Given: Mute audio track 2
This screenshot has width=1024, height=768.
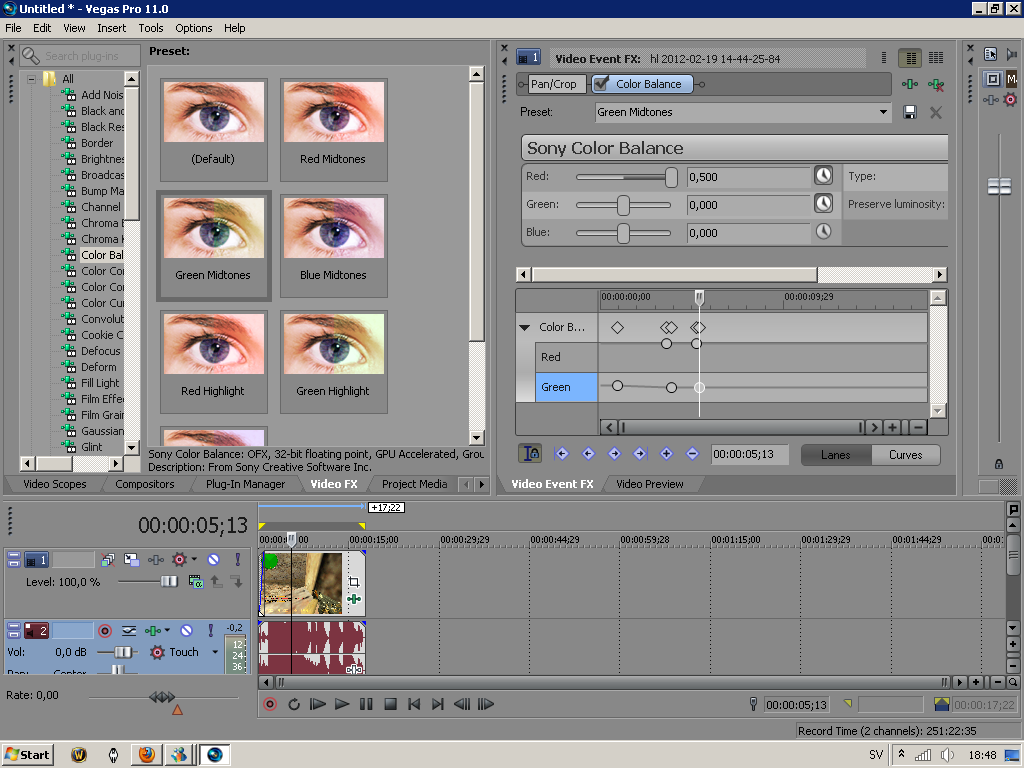Looking at the screenshot, I should tap(187, 630).
